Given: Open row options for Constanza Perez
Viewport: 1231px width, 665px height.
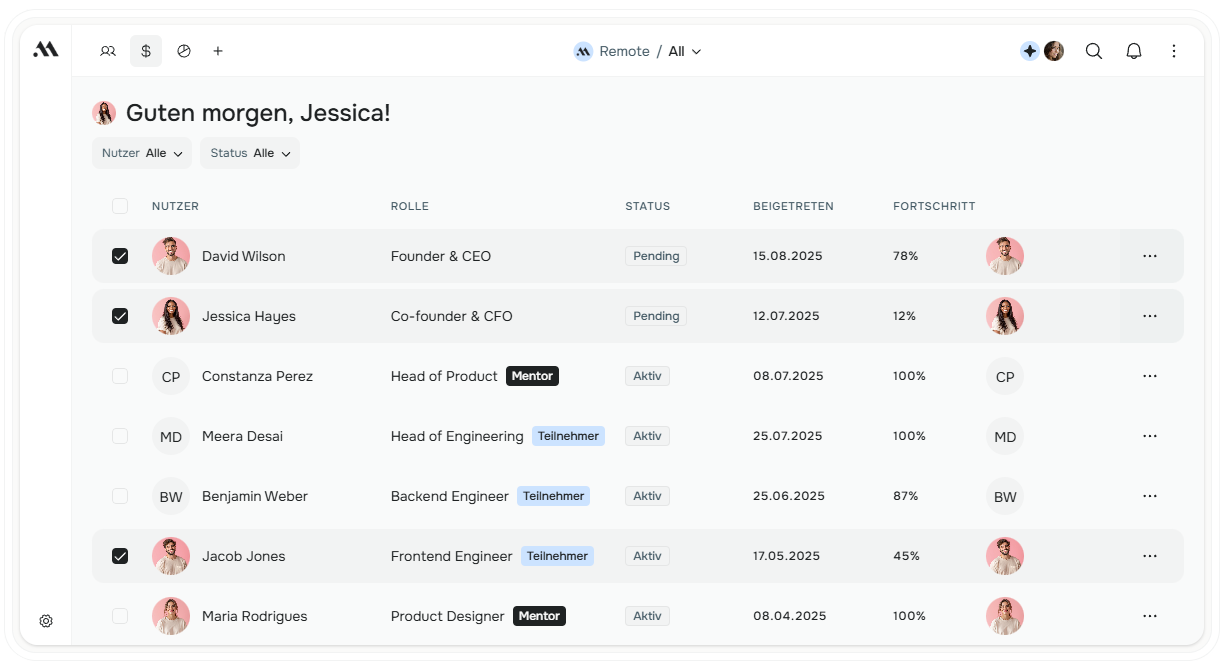Looking at the screenshot, I should click(1150, 376).
